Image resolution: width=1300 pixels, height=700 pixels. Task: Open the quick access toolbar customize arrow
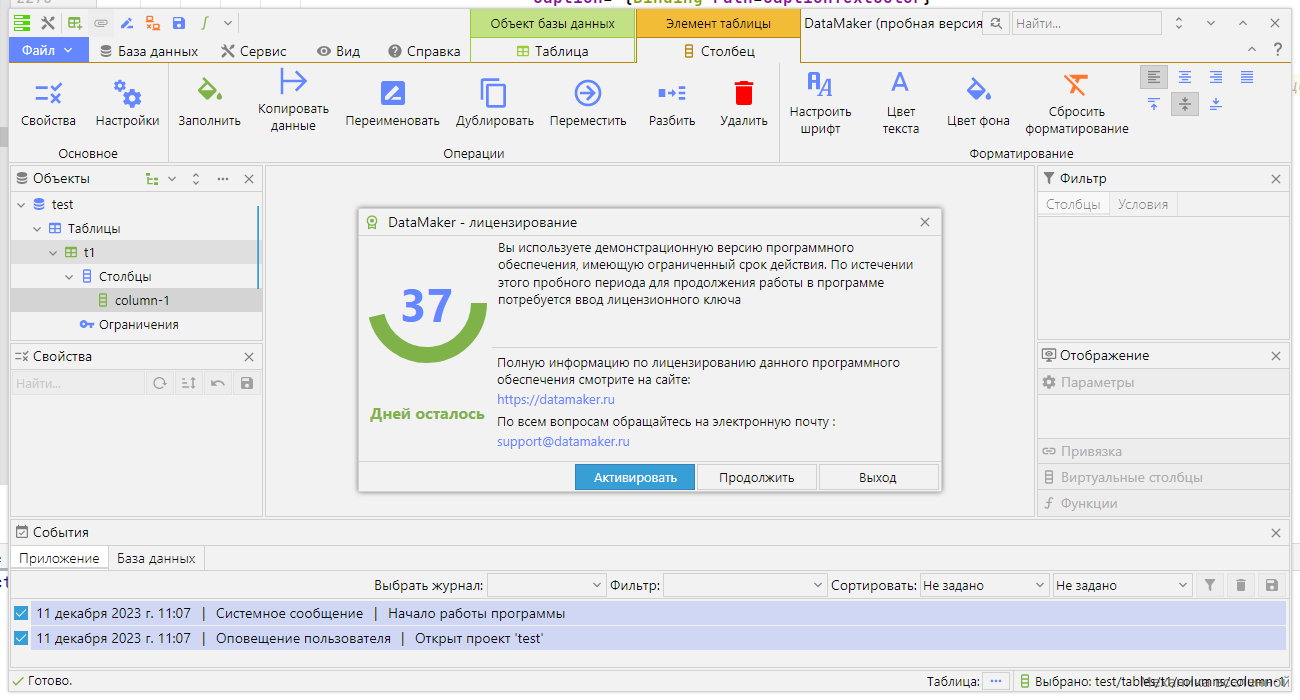228,22
